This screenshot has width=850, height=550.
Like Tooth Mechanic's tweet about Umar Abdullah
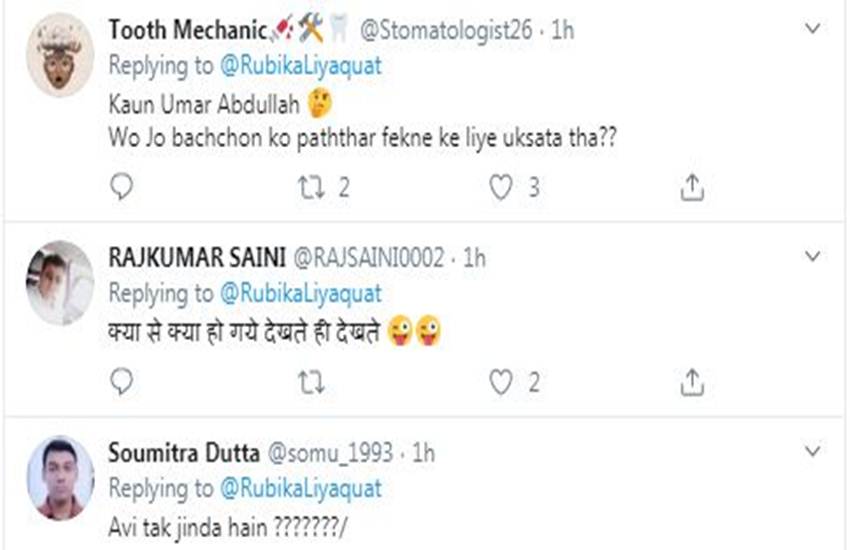tap(501, 187)
